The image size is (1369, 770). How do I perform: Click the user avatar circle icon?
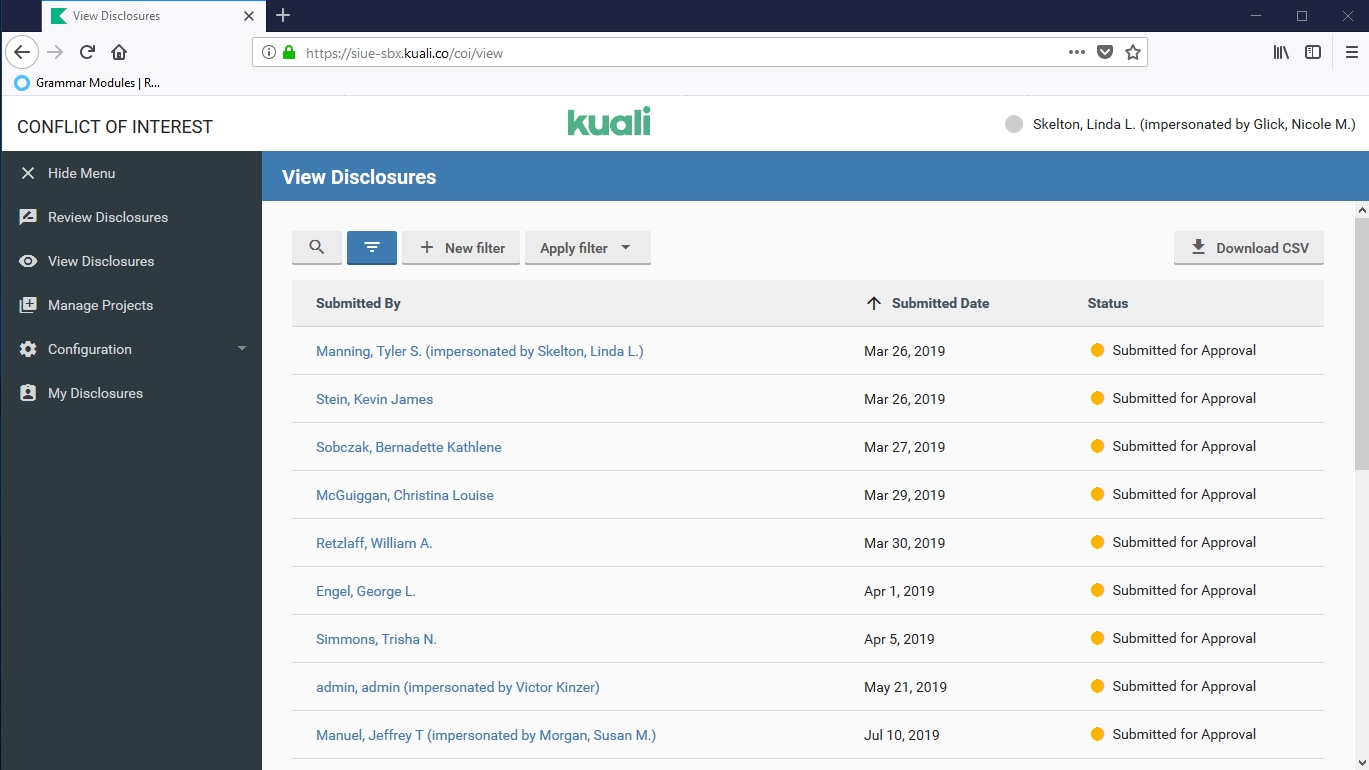(x=1014, y=125)
